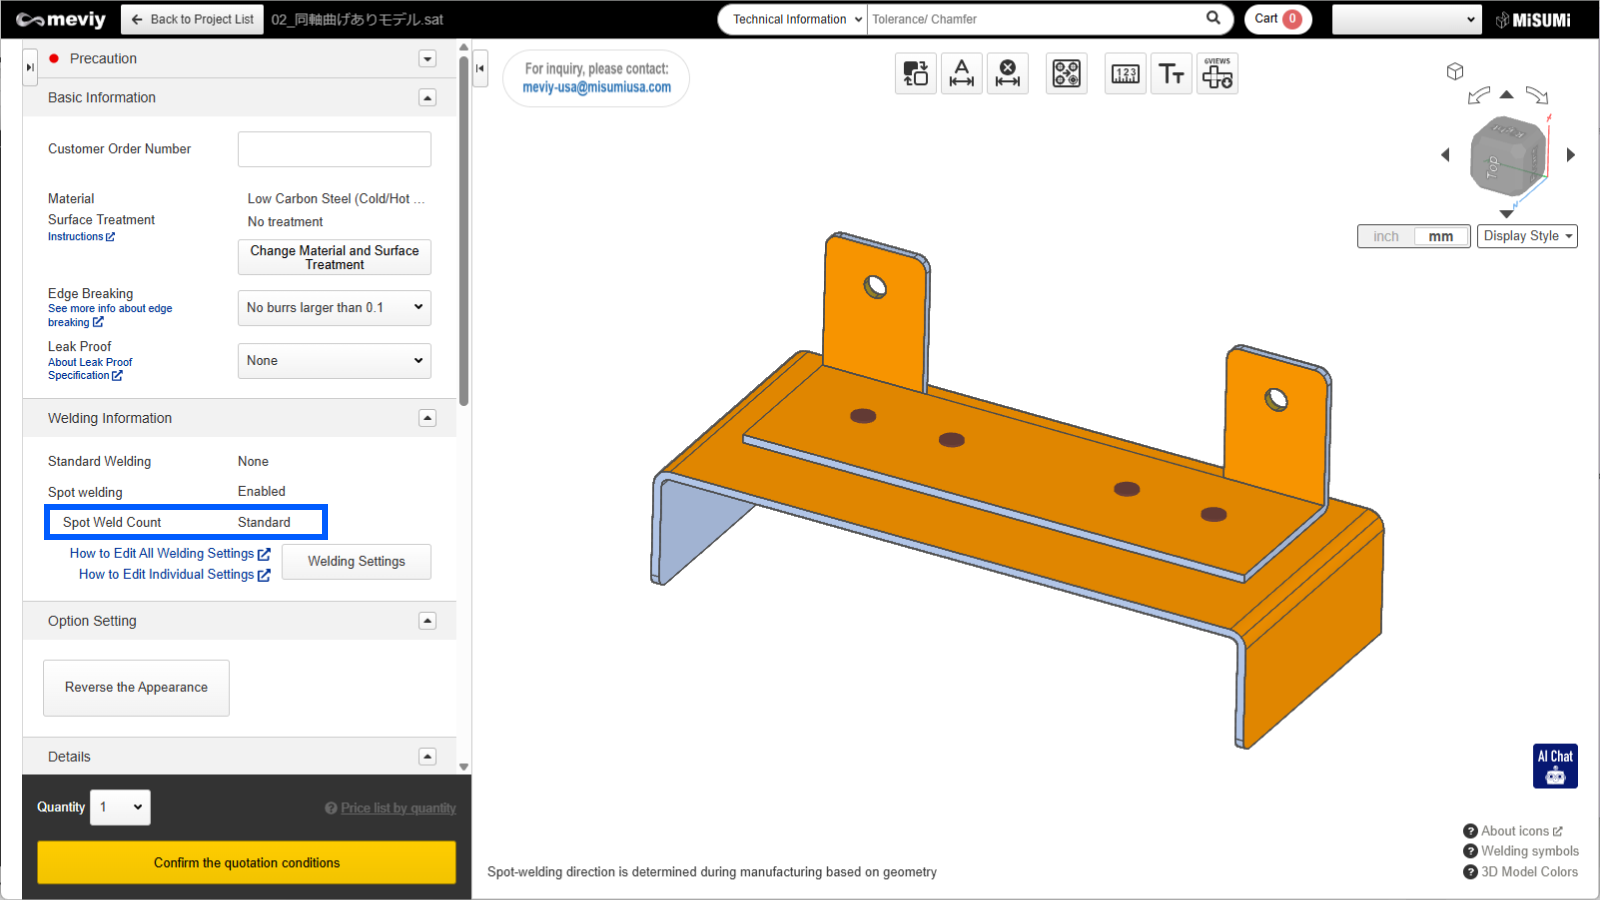Rotate view with right arrow beside cube
Screen dimensions: 1600x900
[1571, 155]
